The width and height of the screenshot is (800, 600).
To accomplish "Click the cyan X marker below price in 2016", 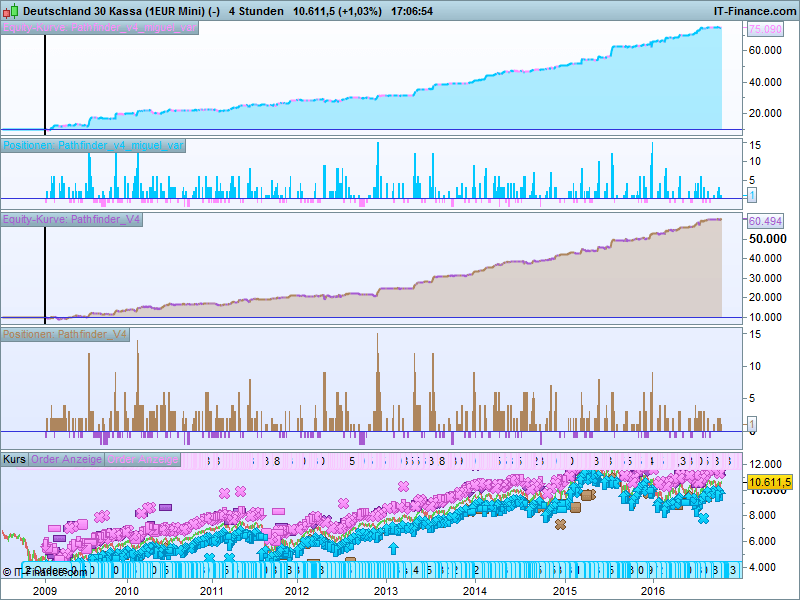I will point(704,518).
